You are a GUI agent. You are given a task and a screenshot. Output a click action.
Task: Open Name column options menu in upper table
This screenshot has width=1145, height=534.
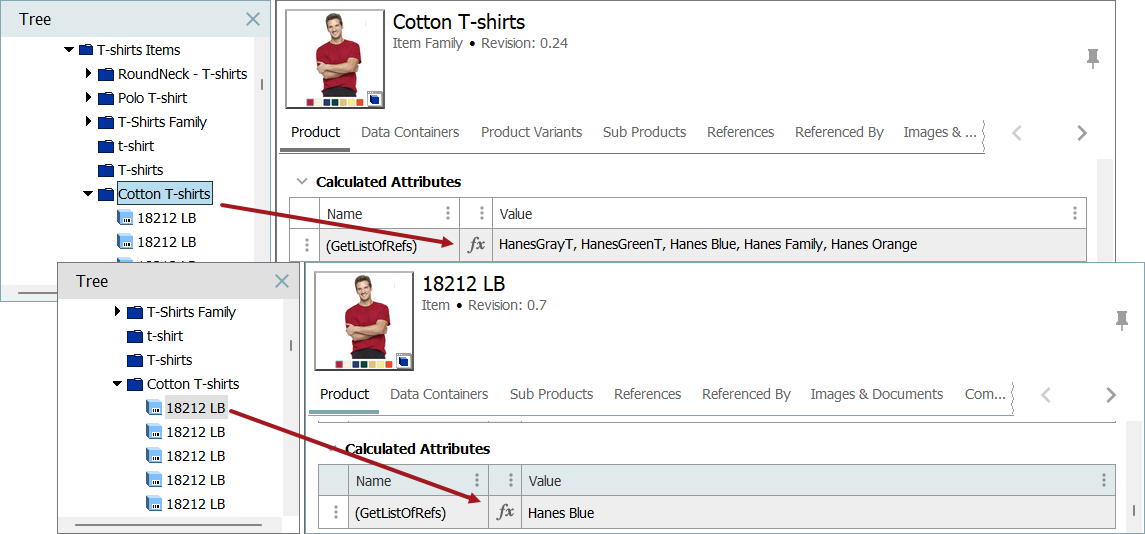coord(447,213)
